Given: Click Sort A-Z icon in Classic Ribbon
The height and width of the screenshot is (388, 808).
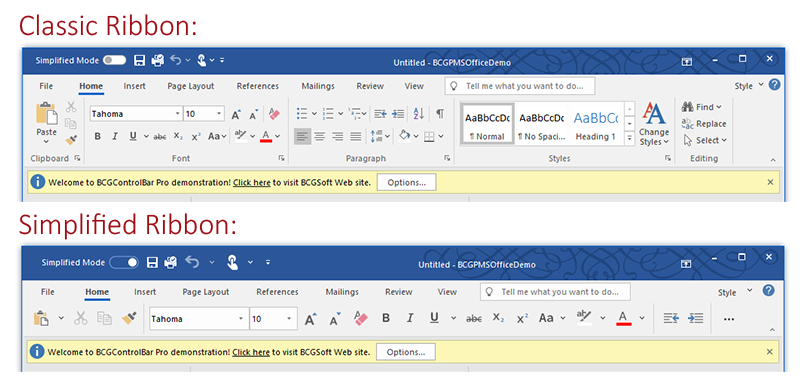Looking at the screenshot, I should 418,114.
